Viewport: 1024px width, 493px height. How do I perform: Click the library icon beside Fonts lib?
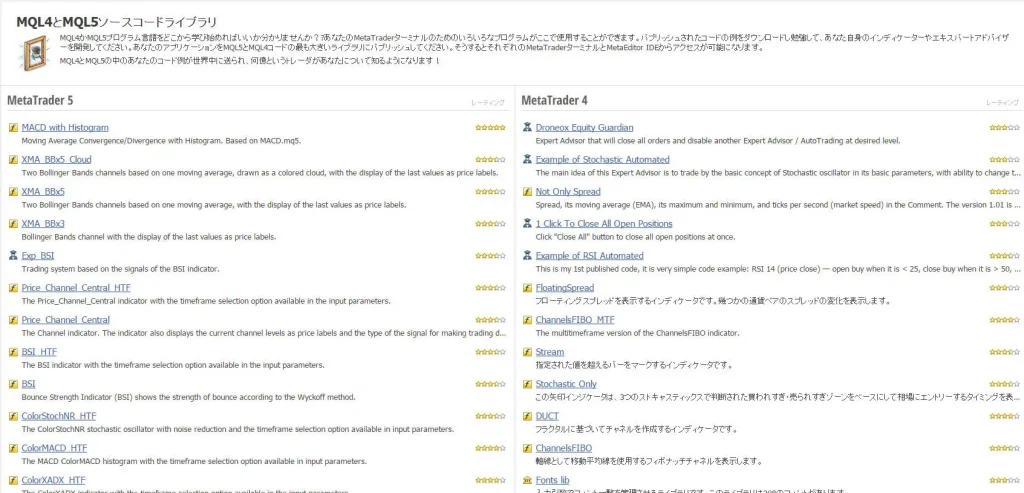[x=527, y=480]
